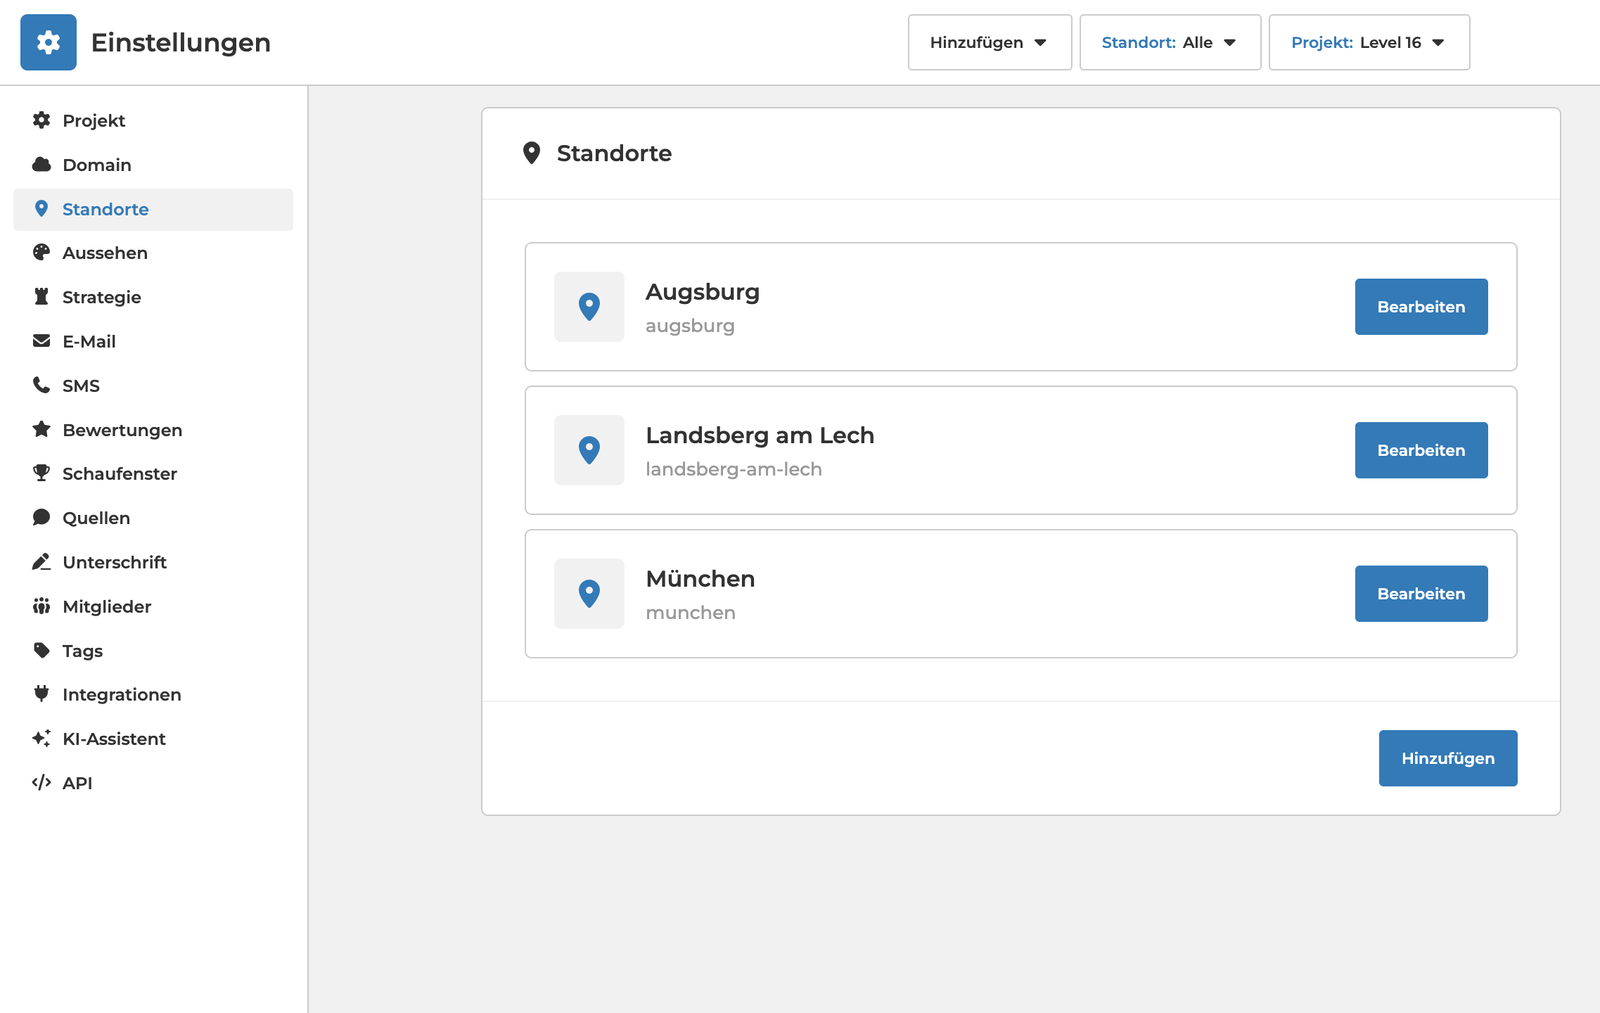Click the code icon beside API

click(41, 783)
